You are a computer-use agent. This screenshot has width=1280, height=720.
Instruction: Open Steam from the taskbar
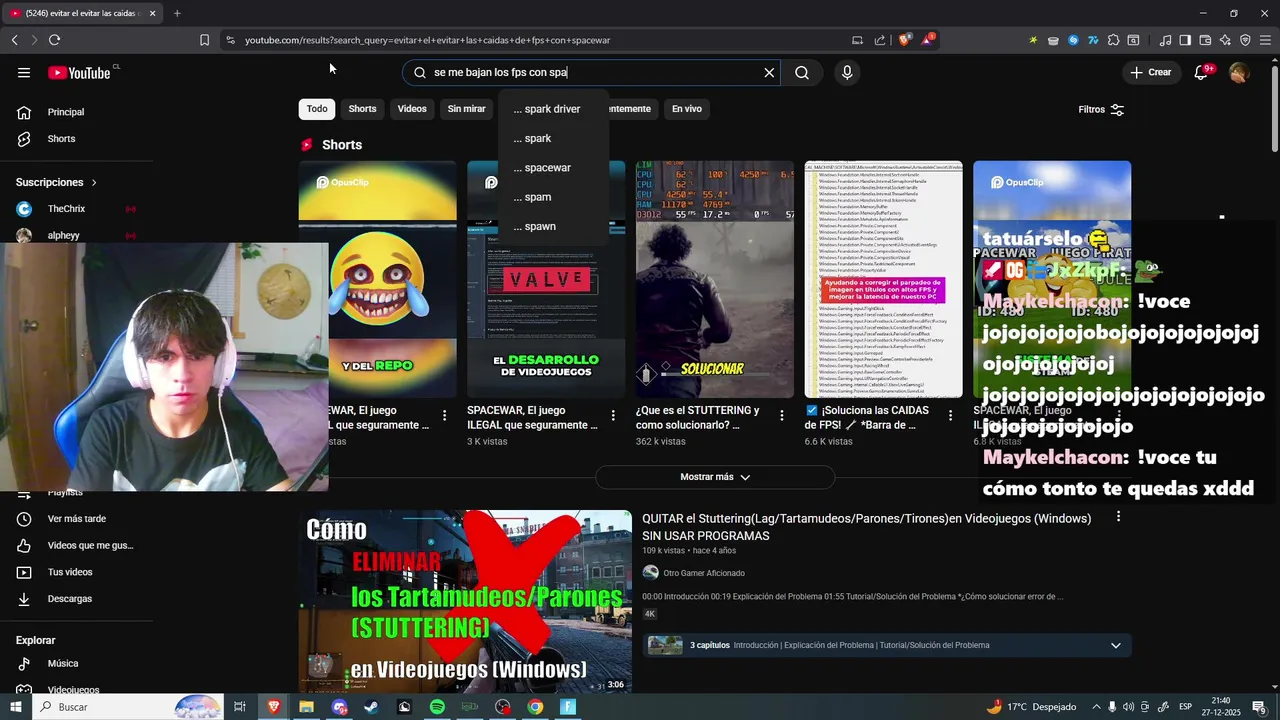coord(371,707)
